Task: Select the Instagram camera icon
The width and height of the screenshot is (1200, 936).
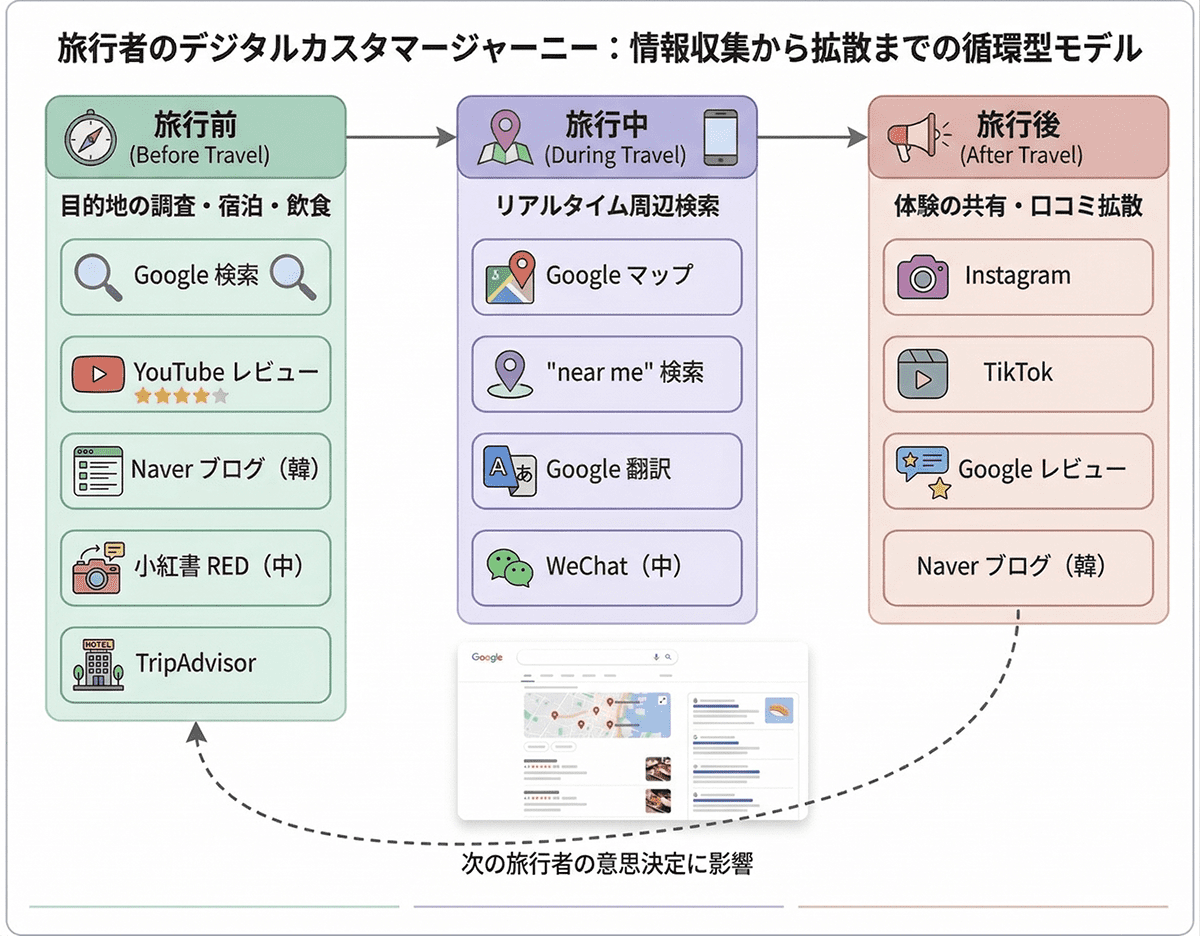Action: [x=922, y=277]
